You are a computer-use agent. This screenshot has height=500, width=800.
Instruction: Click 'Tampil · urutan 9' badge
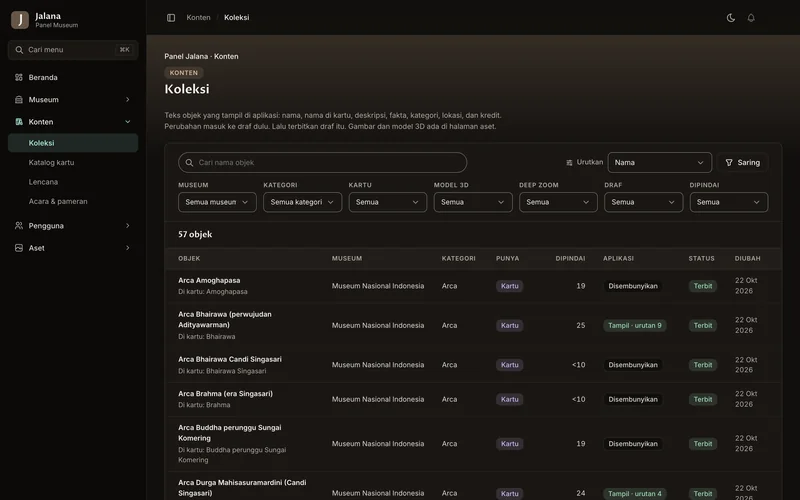coord(634,326)
